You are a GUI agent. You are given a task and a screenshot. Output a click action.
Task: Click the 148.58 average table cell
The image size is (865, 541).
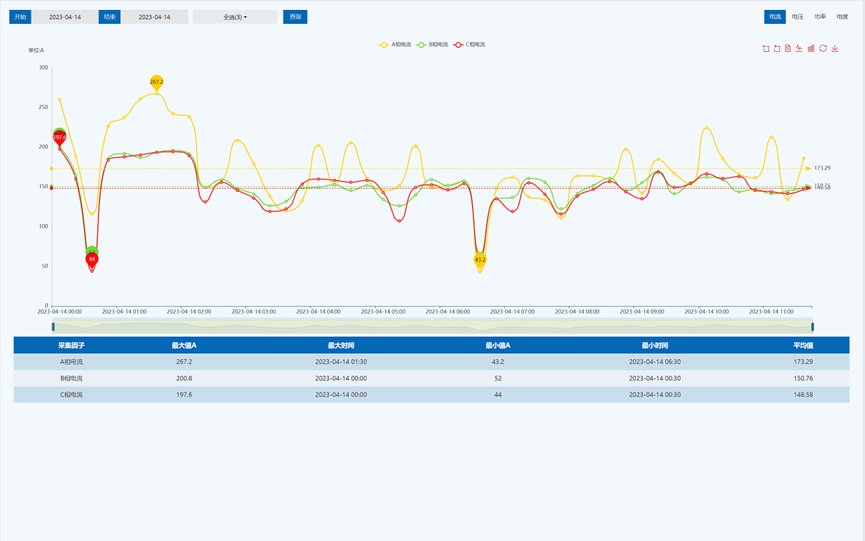pos(803,395)
